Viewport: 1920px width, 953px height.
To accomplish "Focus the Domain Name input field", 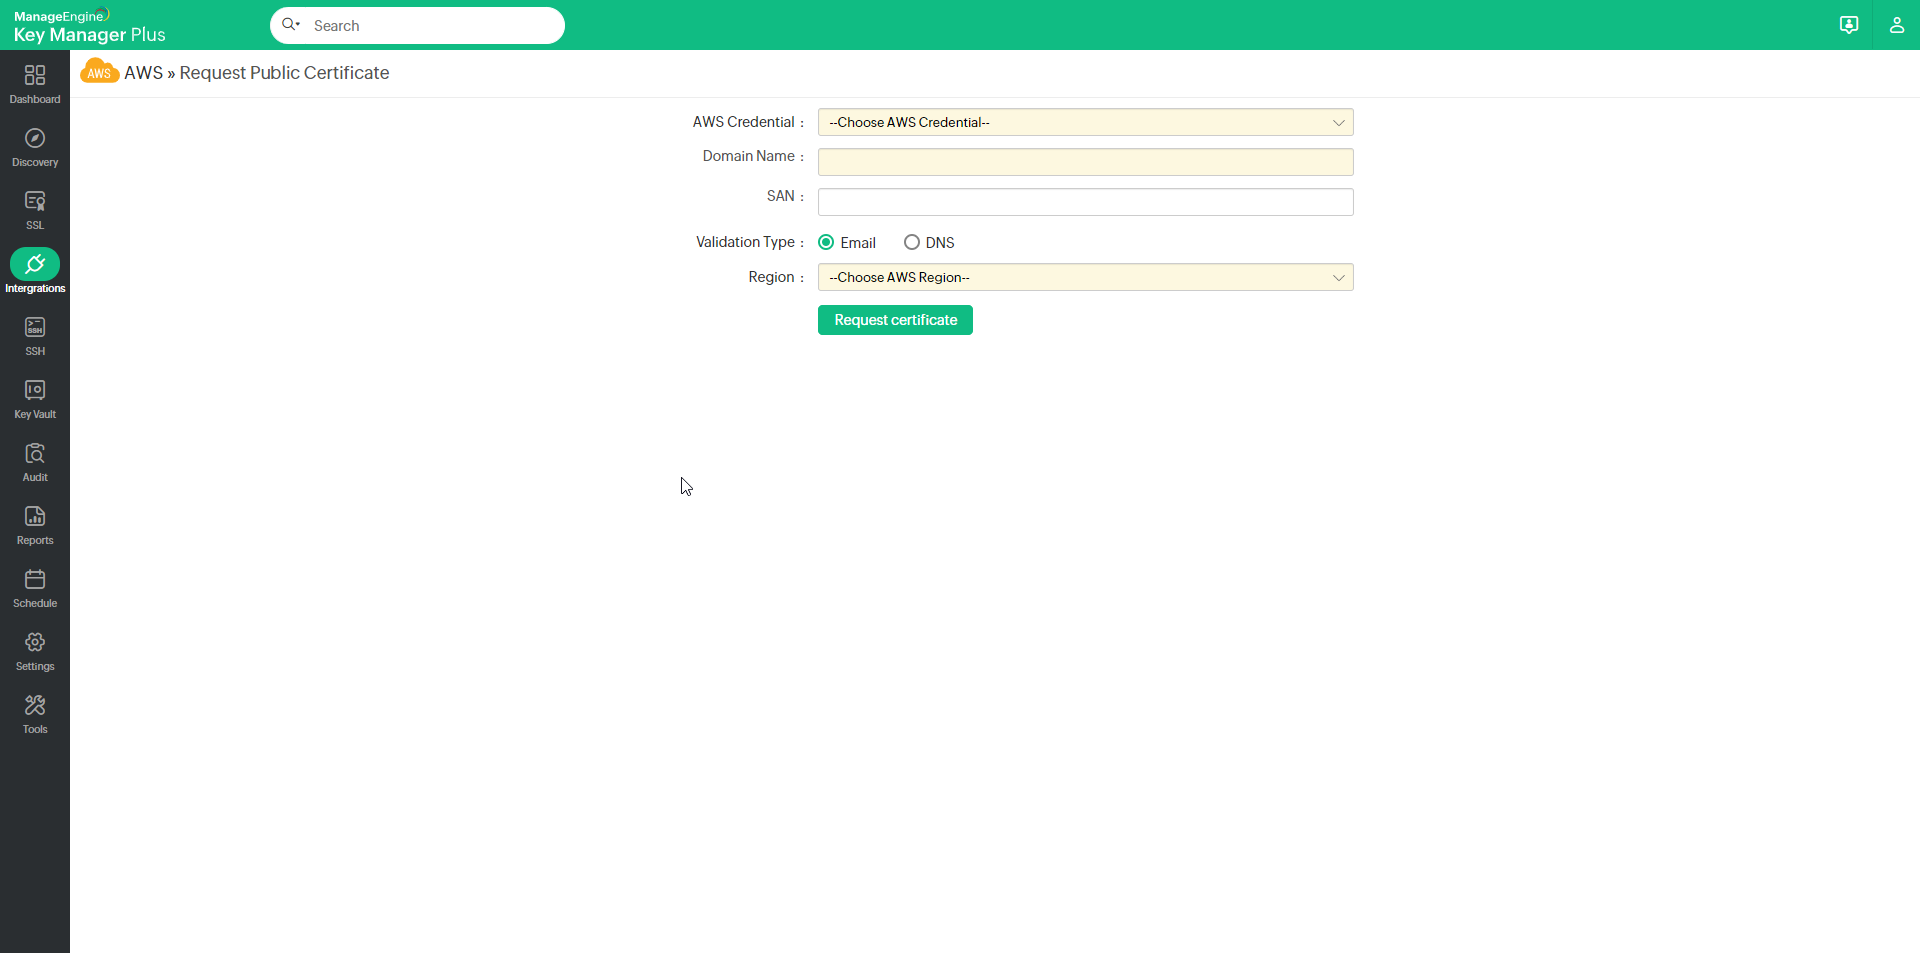I will 1086,162.
